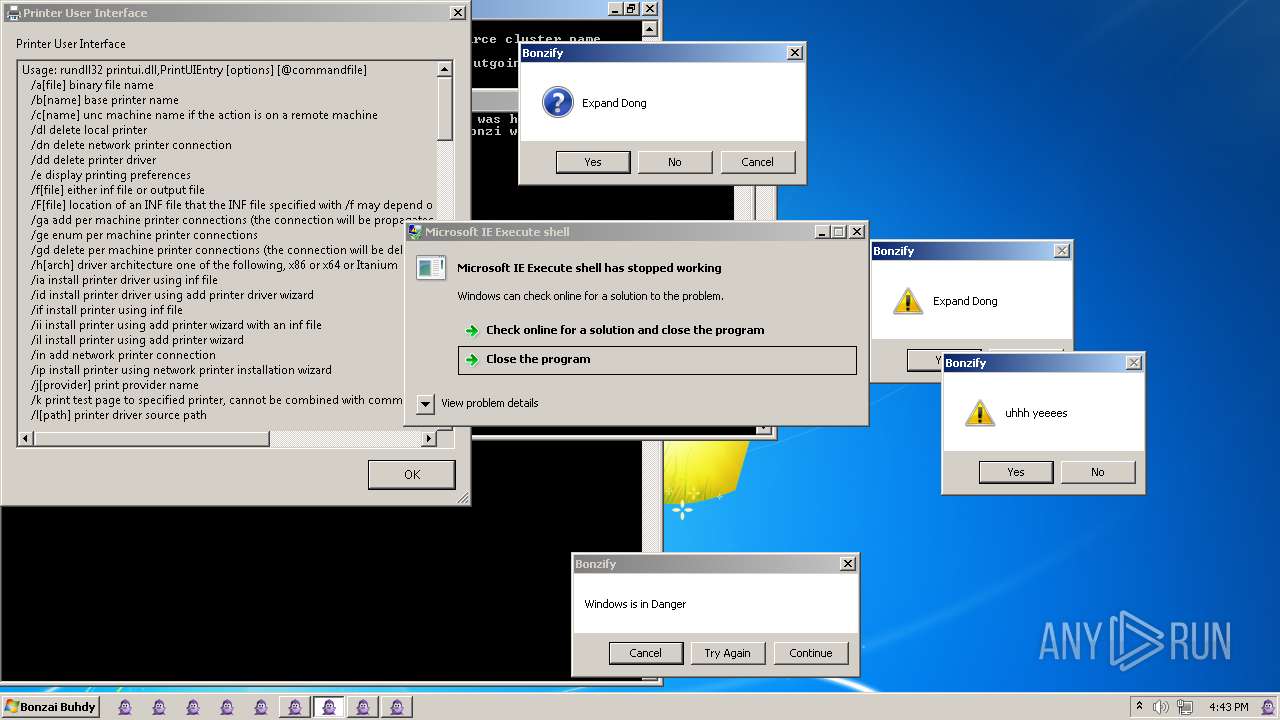
Task: Click green arrow beside Close the program
Action: 472,359
